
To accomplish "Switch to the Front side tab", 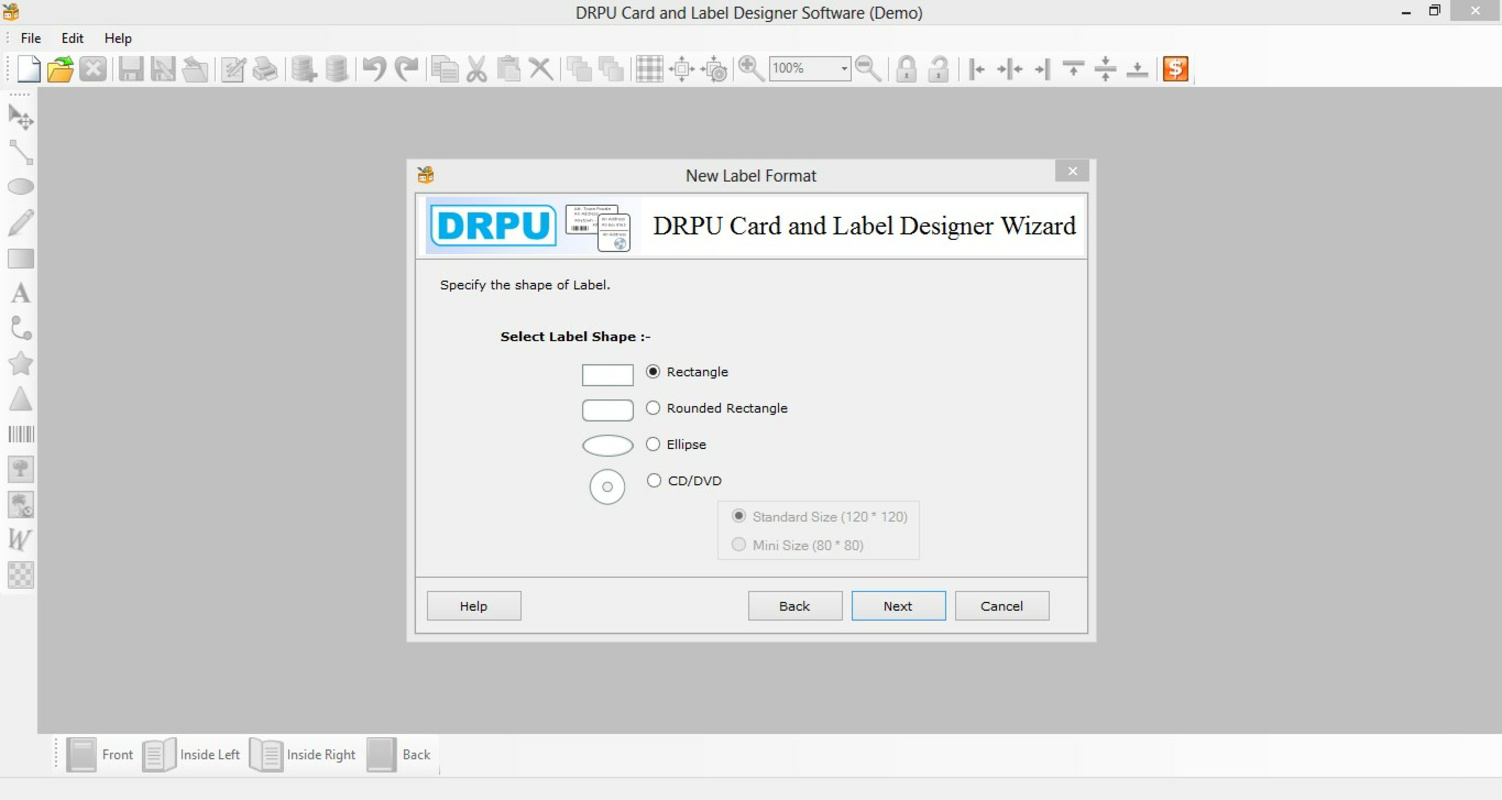I will point(99,755).
